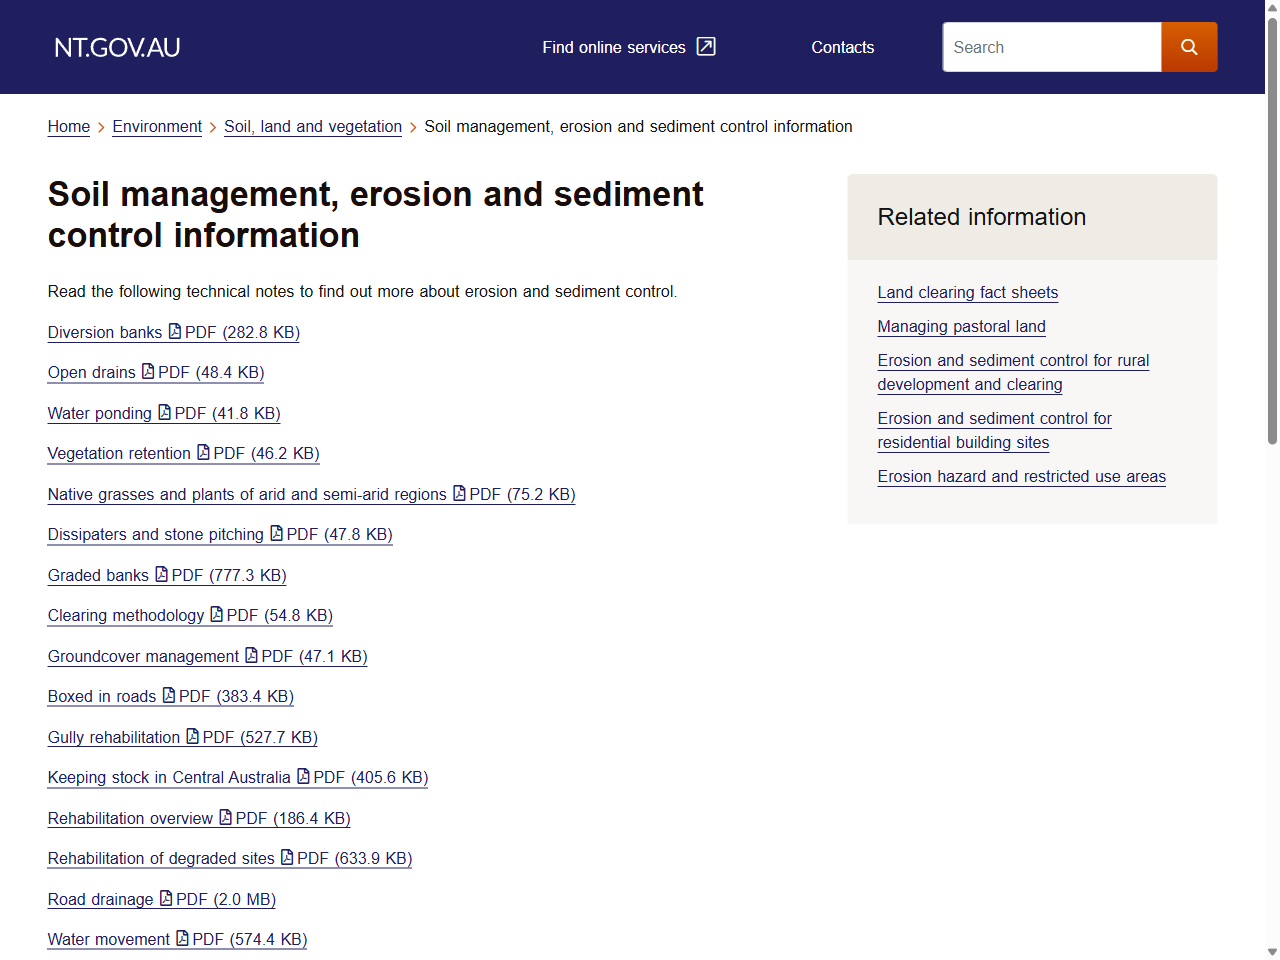Select Find online services in the navigation bar

pos(614,47)
